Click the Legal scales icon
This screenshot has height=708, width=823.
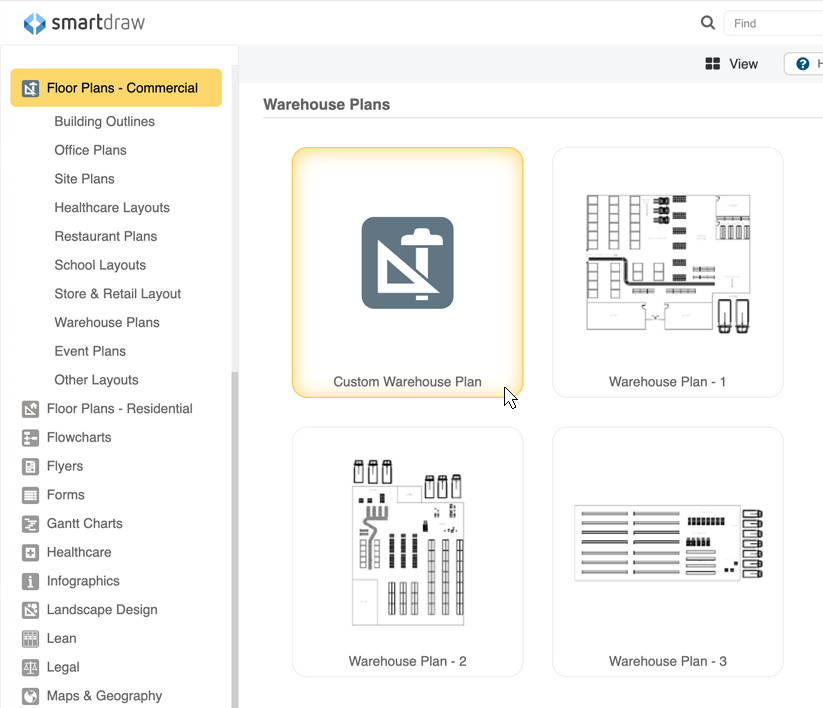30,667
